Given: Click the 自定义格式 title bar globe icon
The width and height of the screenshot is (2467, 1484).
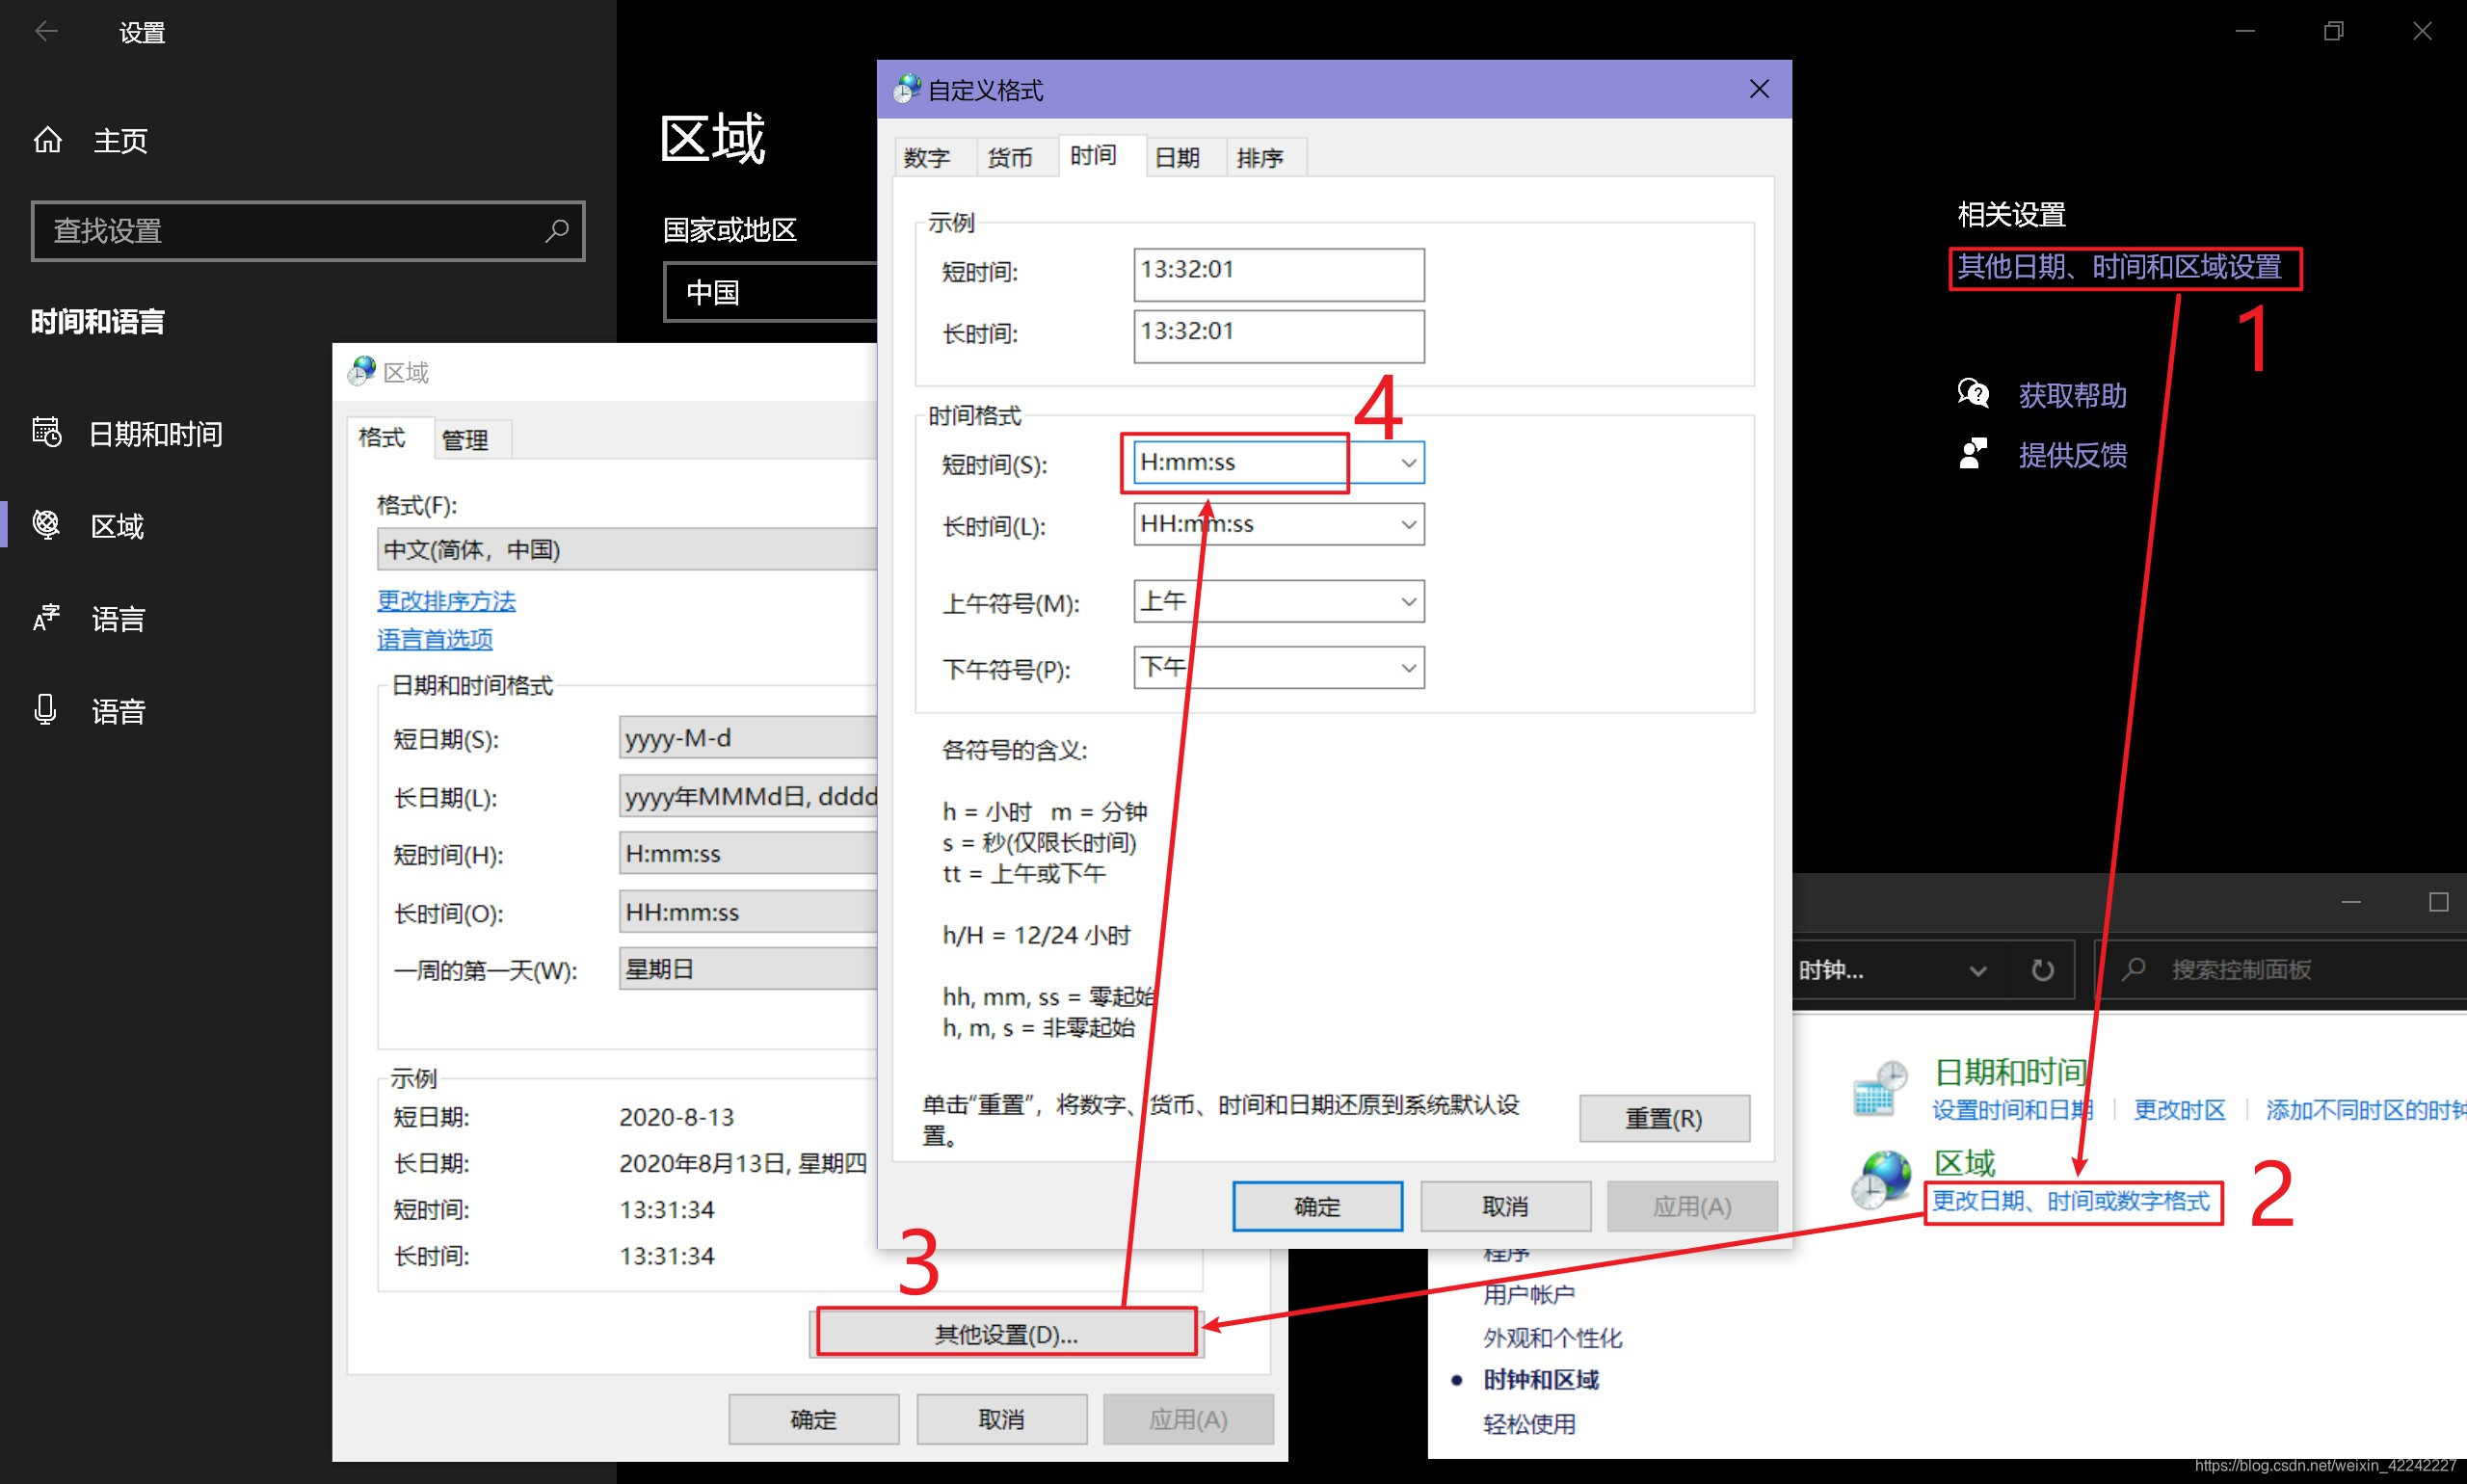Looking at the screenshot, I should 906,89.
